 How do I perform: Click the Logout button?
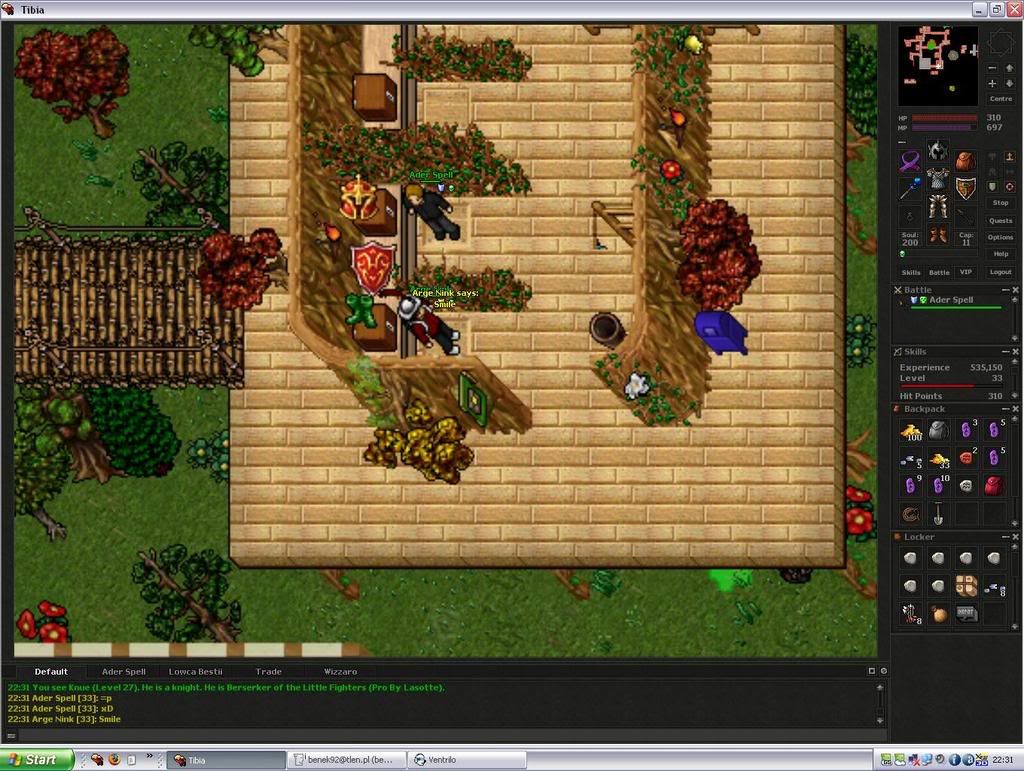click(1000, 272)
